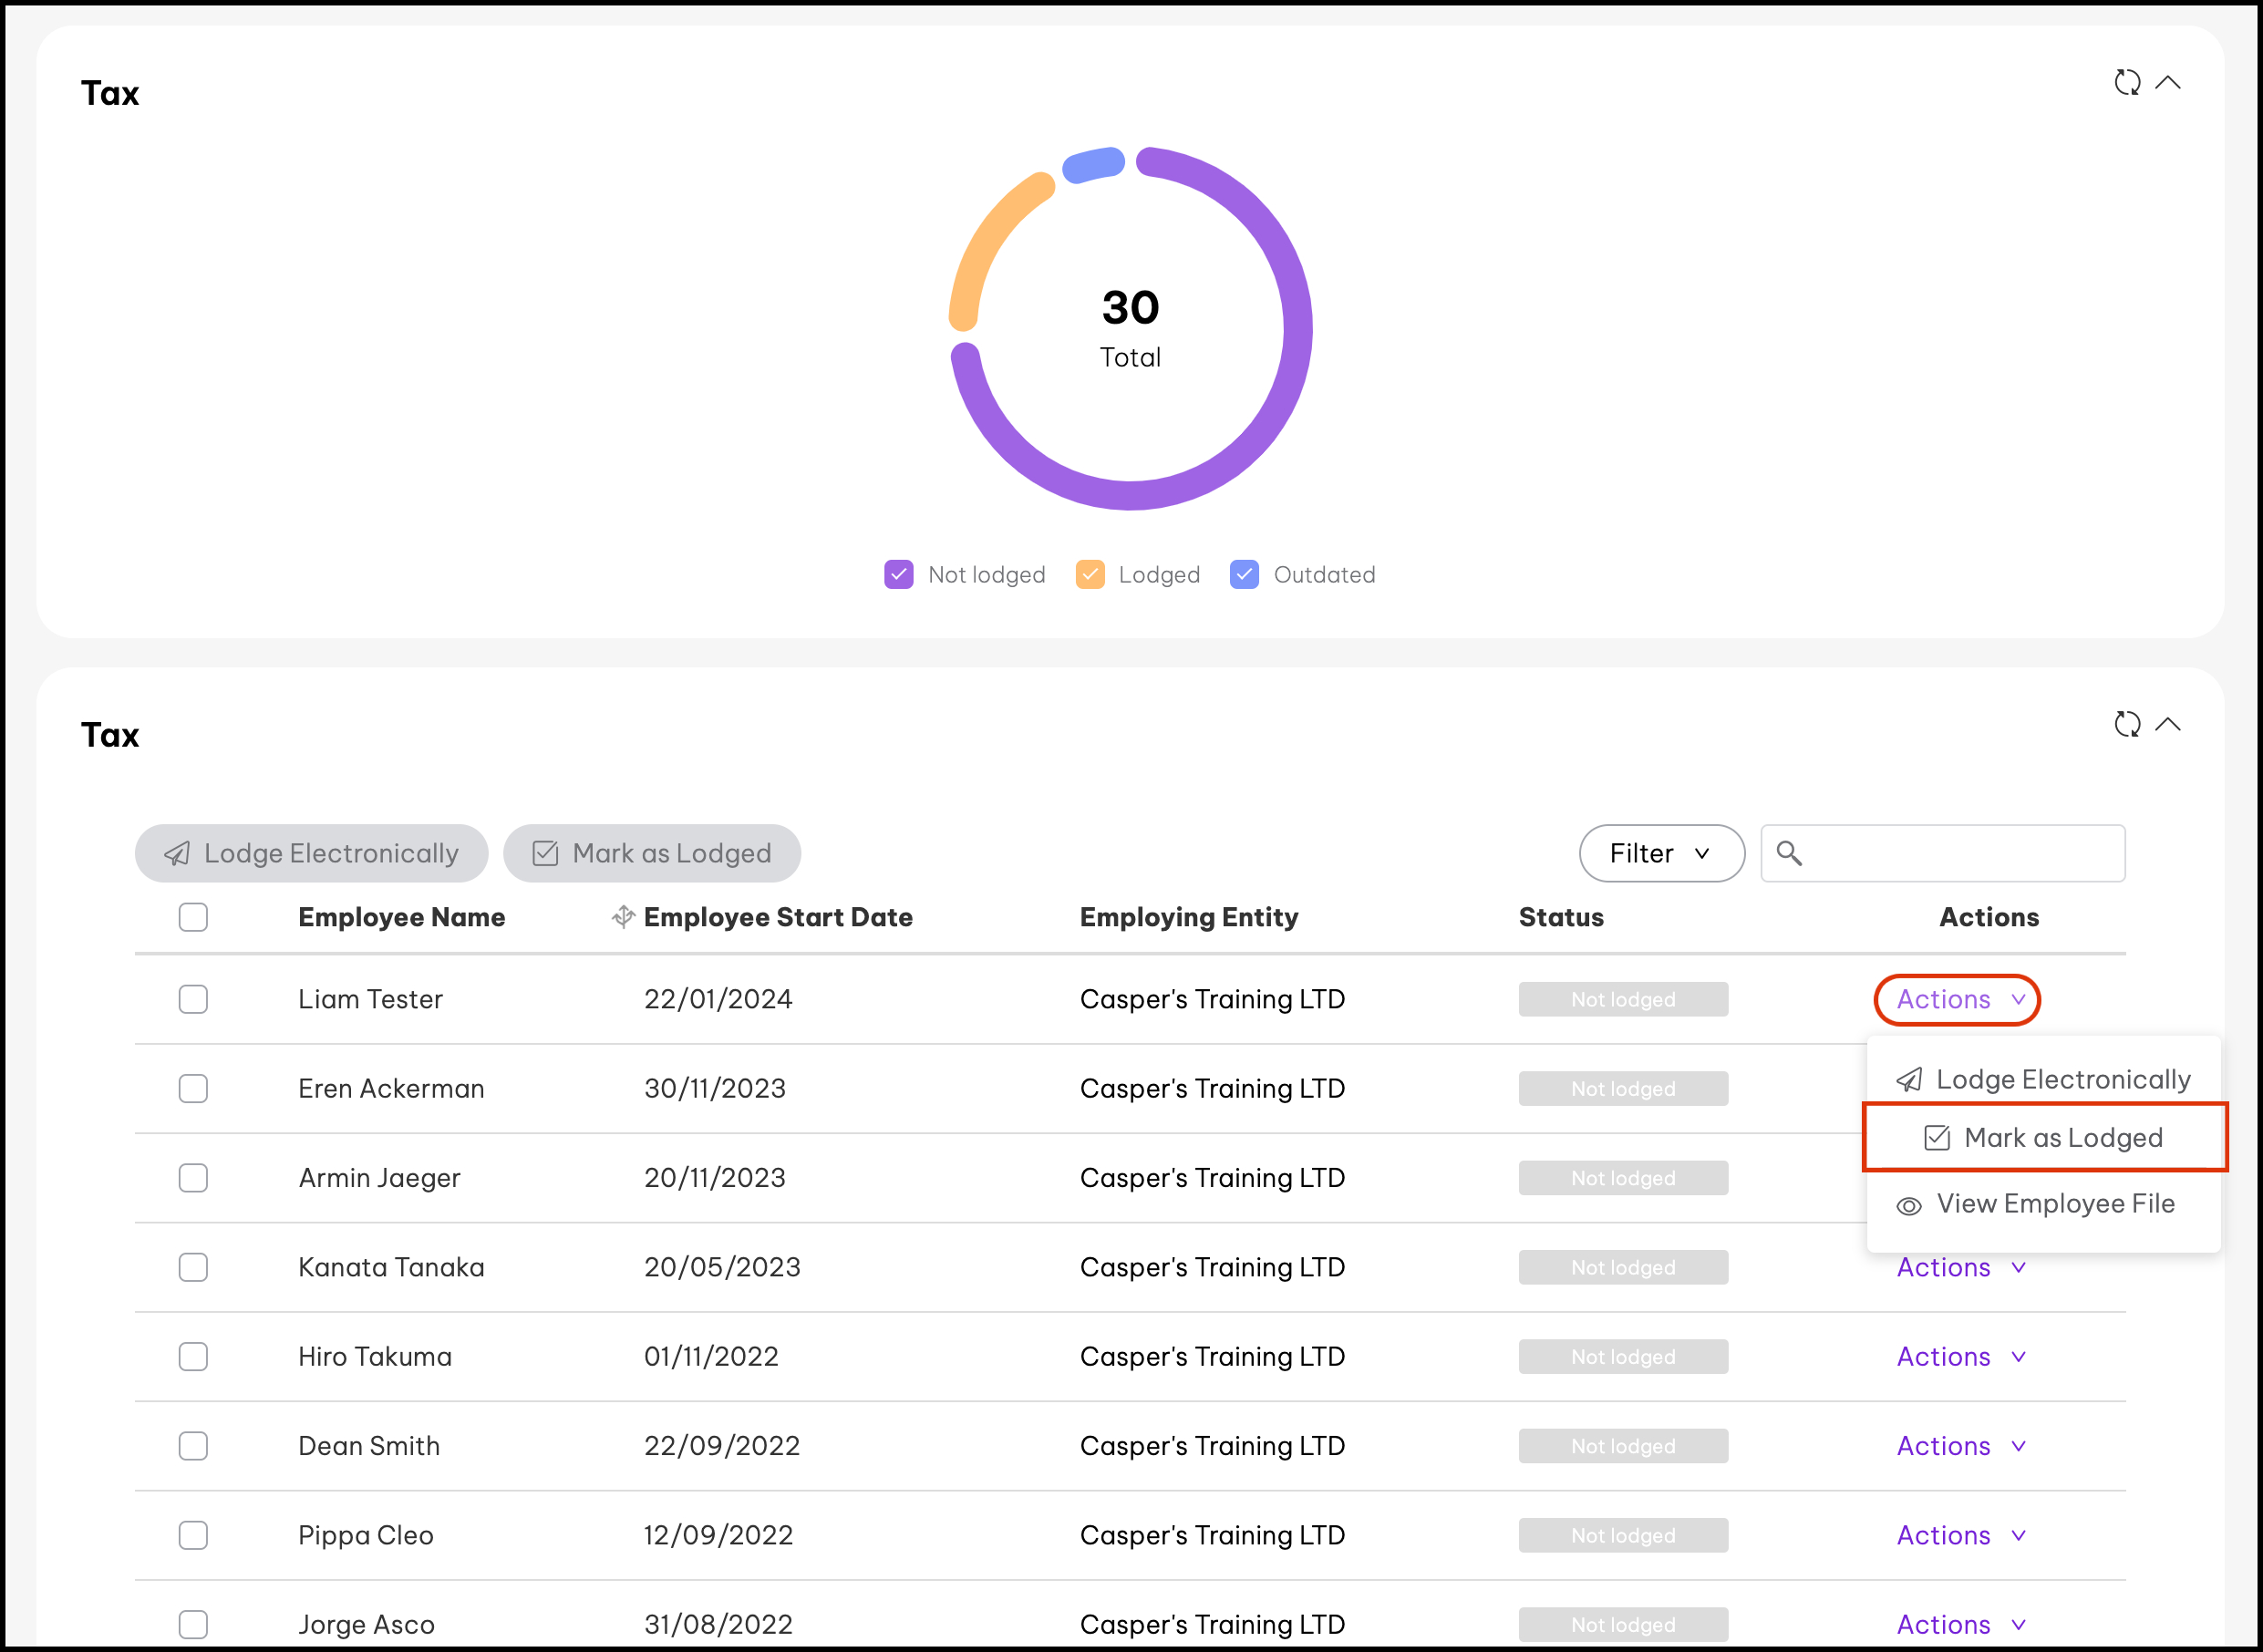Image resolution: width=2263 pixels, height=1652 pixels.
Task: Collapse the Tax table panel
Action: (2168, 724)
